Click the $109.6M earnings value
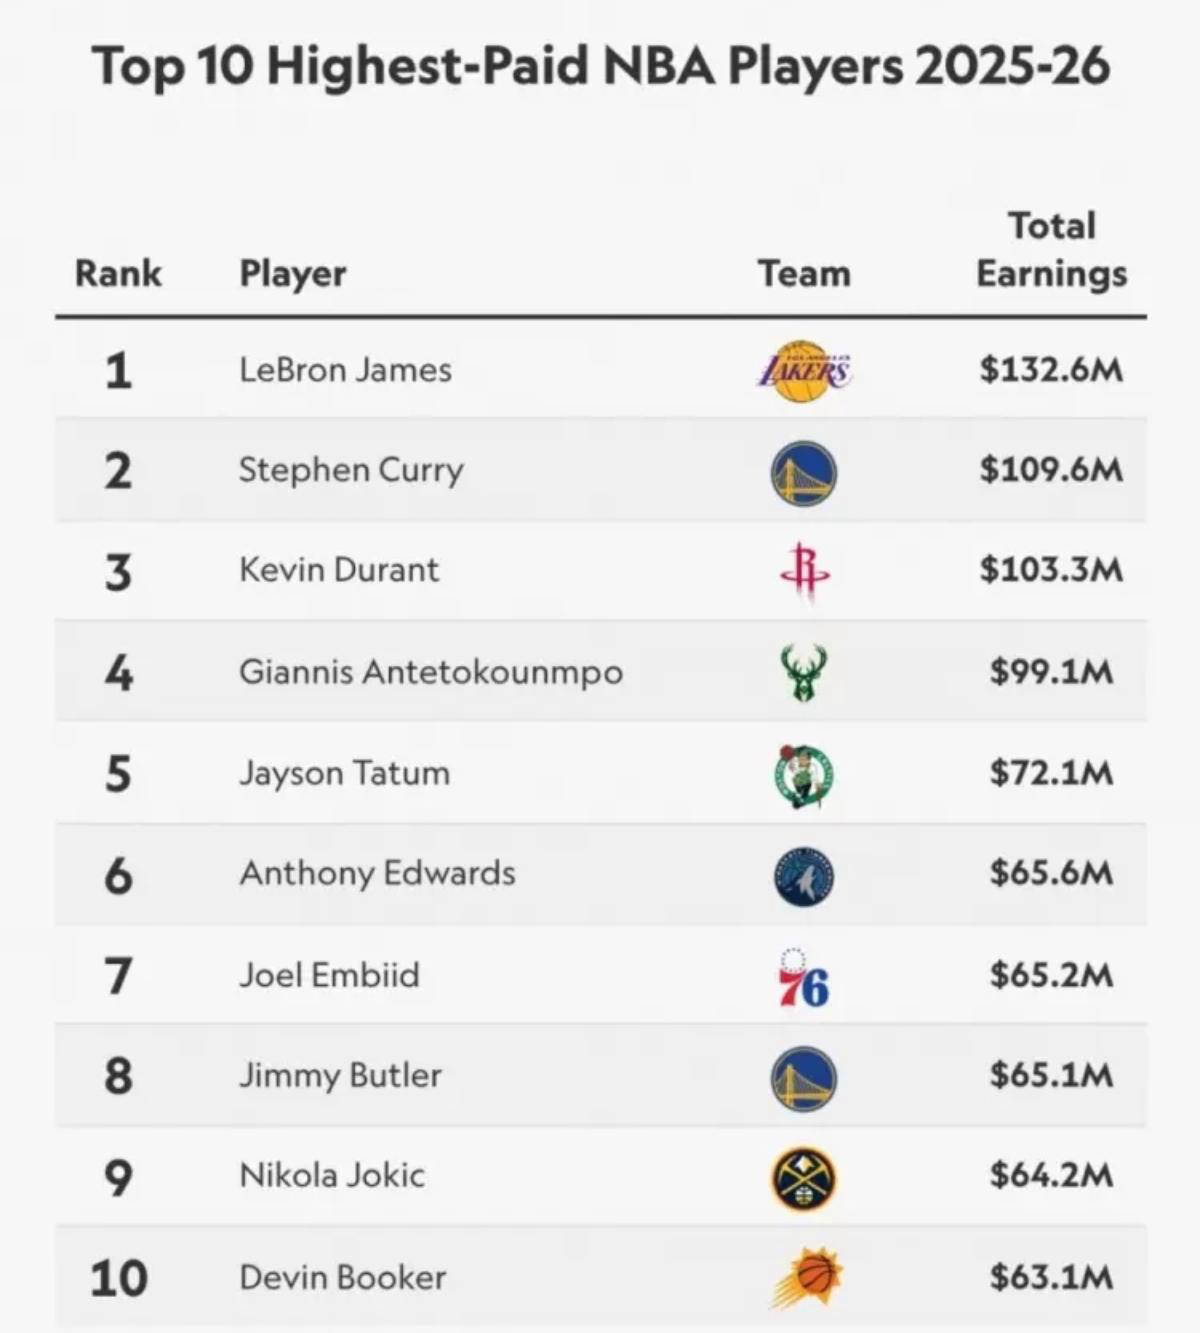The height and width of the screenshot is (1333, 1200). click(1051, 469)
